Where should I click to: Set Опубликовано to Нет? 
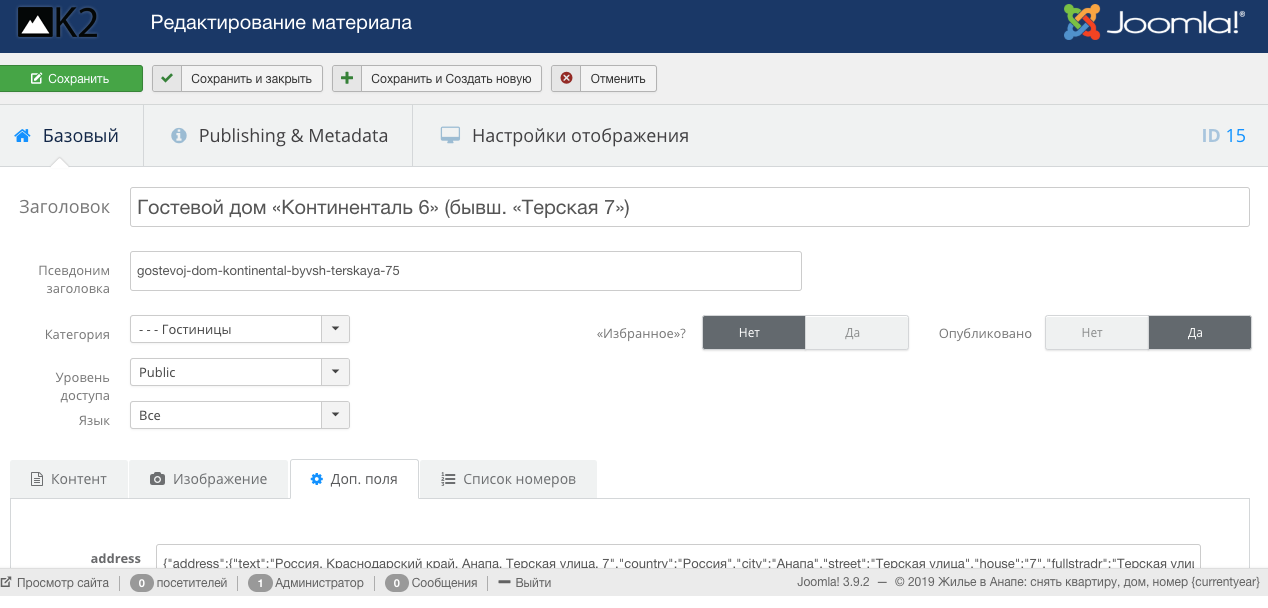coord(1096,333)
